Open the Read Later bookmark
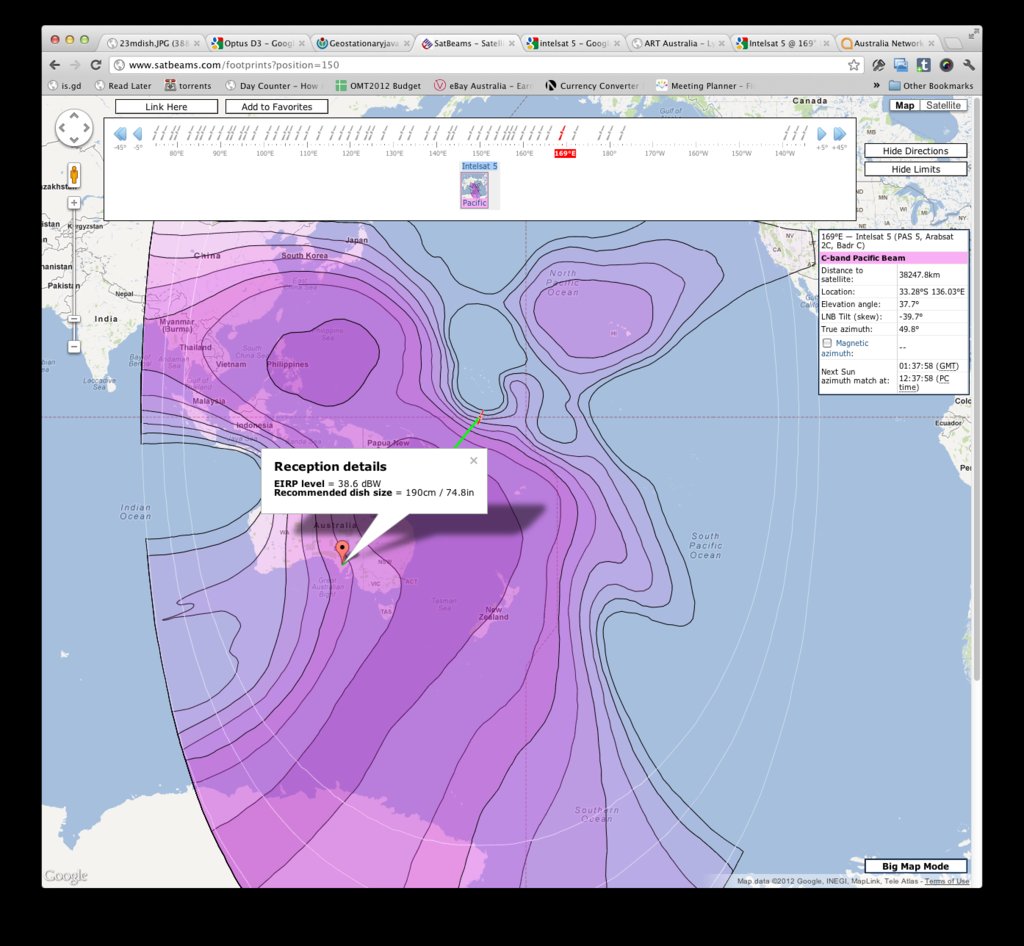The width and height of the screenshot is (1024, 946). tap(123, 86)
